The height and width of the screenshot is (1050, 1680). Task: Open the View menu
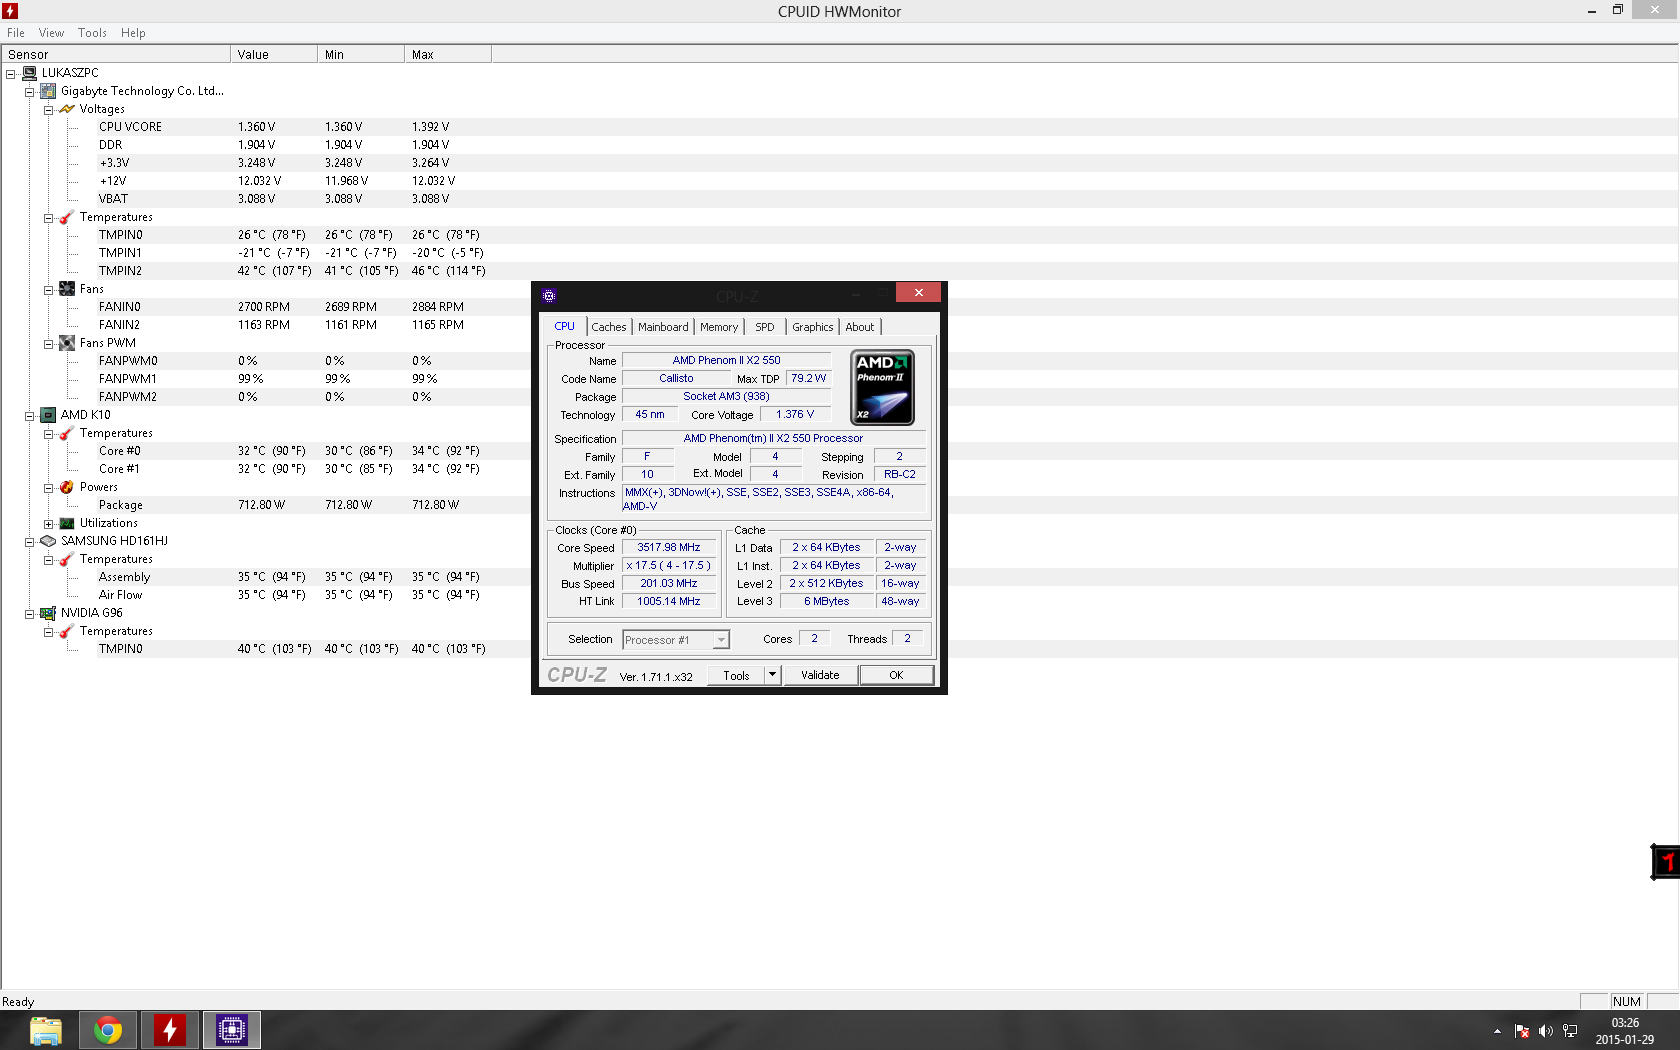pyautogui.click(x=51, y=33)
